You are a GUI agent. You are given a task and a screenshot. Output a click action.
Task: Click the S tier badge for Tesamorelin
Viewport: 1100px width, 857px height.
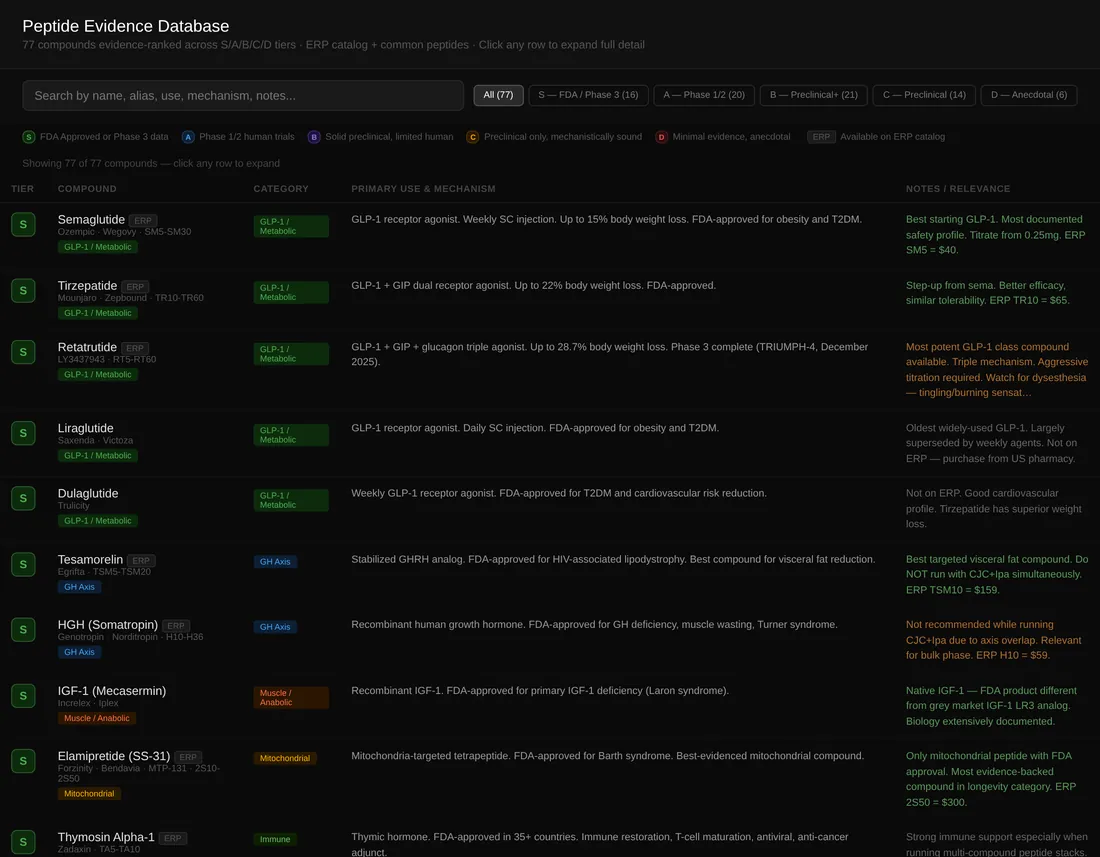pyautogui.click(x=23, y=565)
